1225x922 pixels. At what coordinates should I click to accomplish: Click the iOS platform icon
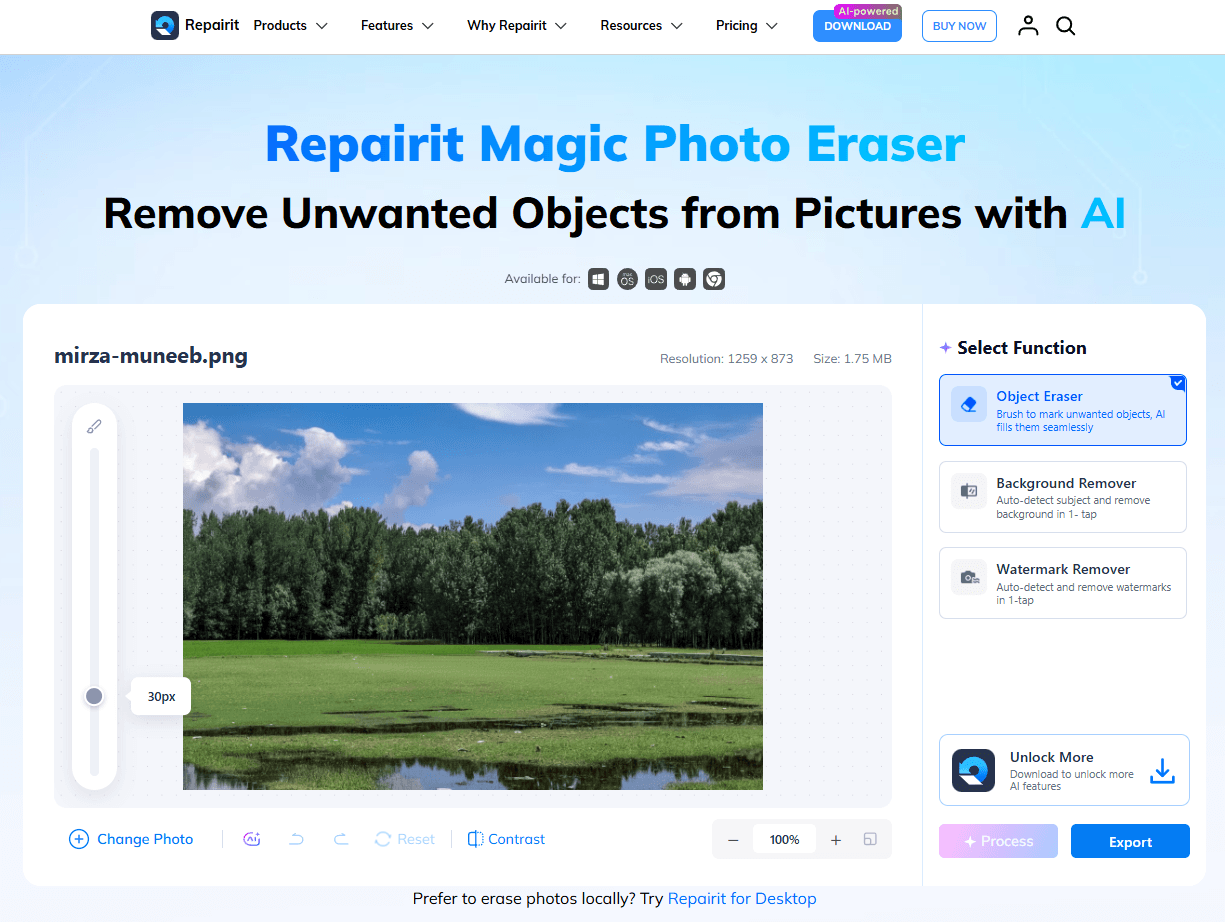pyautogui.click(x=656, y=279)
